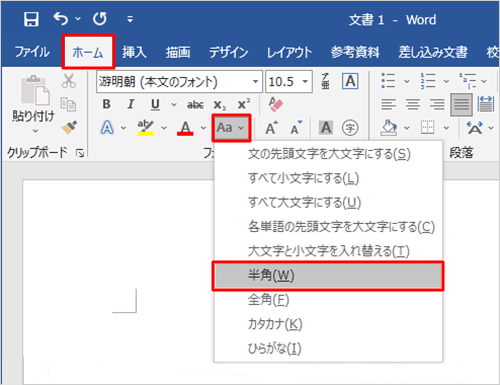This screenshot has width=500, height=385.
Task: Click the Character Border icon
Action: click(x=350, y=81)
